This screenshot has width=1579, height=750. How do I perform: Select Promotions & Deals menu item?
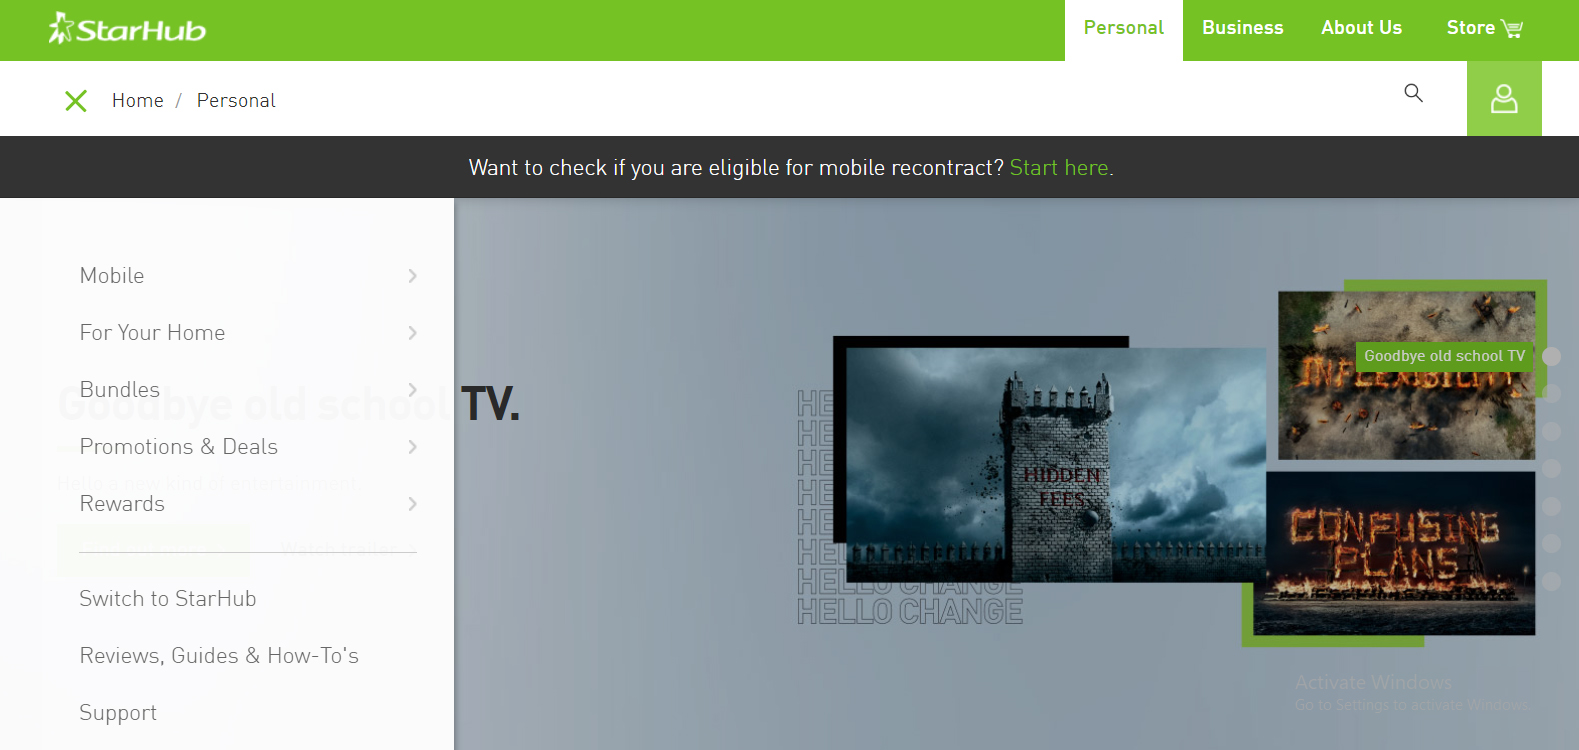pos(179,447)
